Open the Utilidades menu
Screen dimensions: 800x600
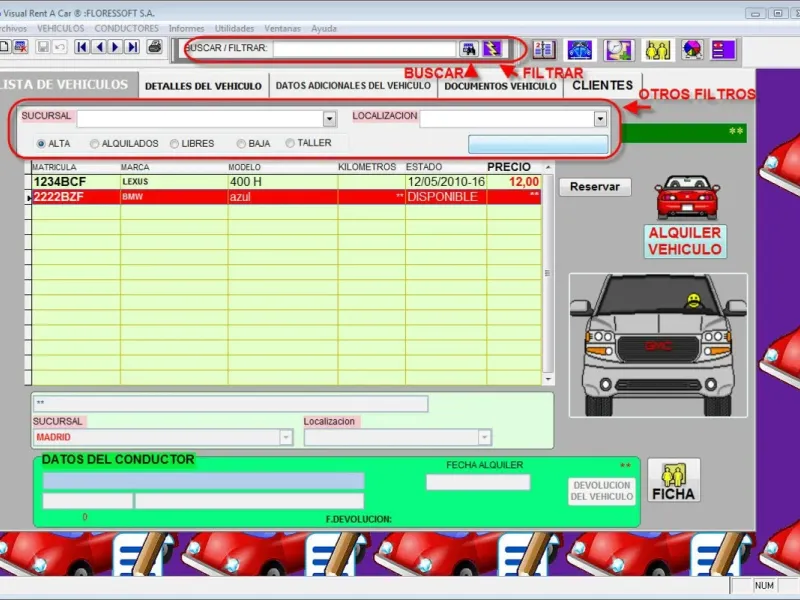tap(234, 29)
